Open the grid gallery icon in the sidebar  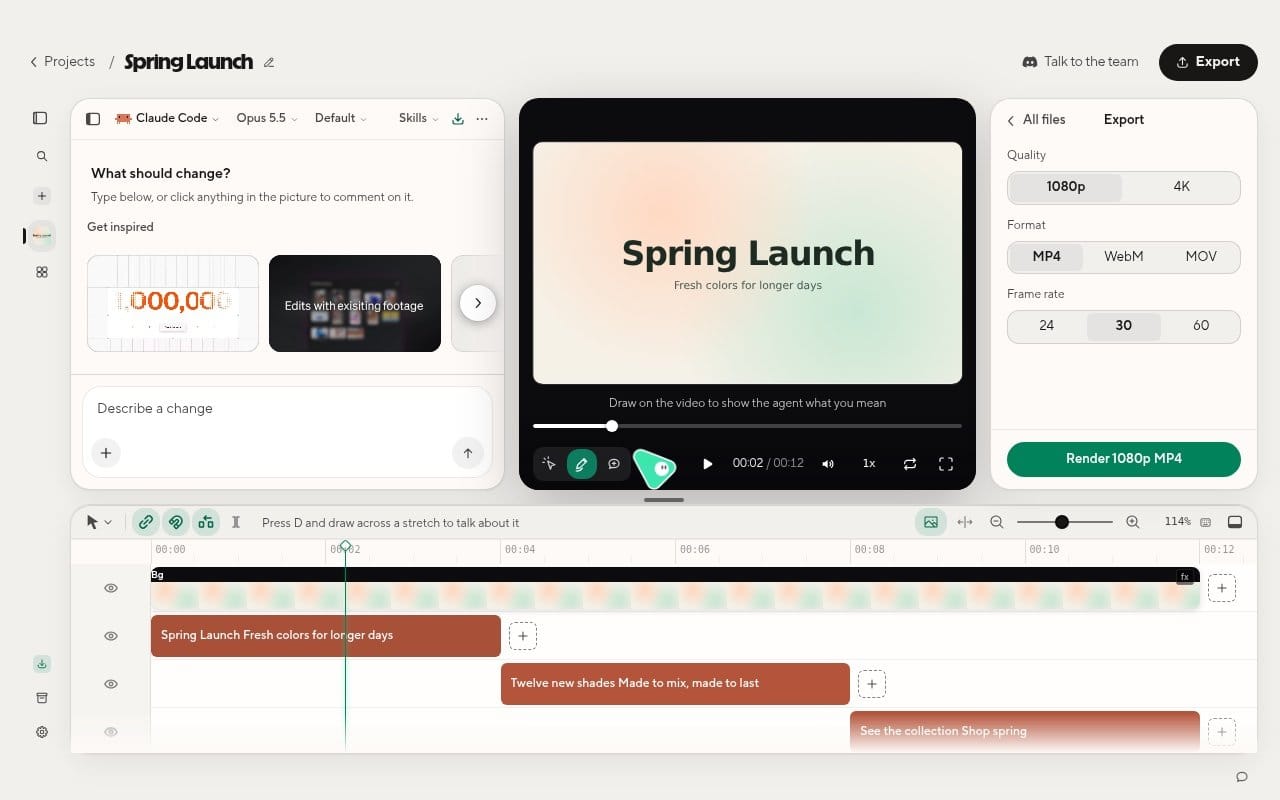click(x=41, y=272)
